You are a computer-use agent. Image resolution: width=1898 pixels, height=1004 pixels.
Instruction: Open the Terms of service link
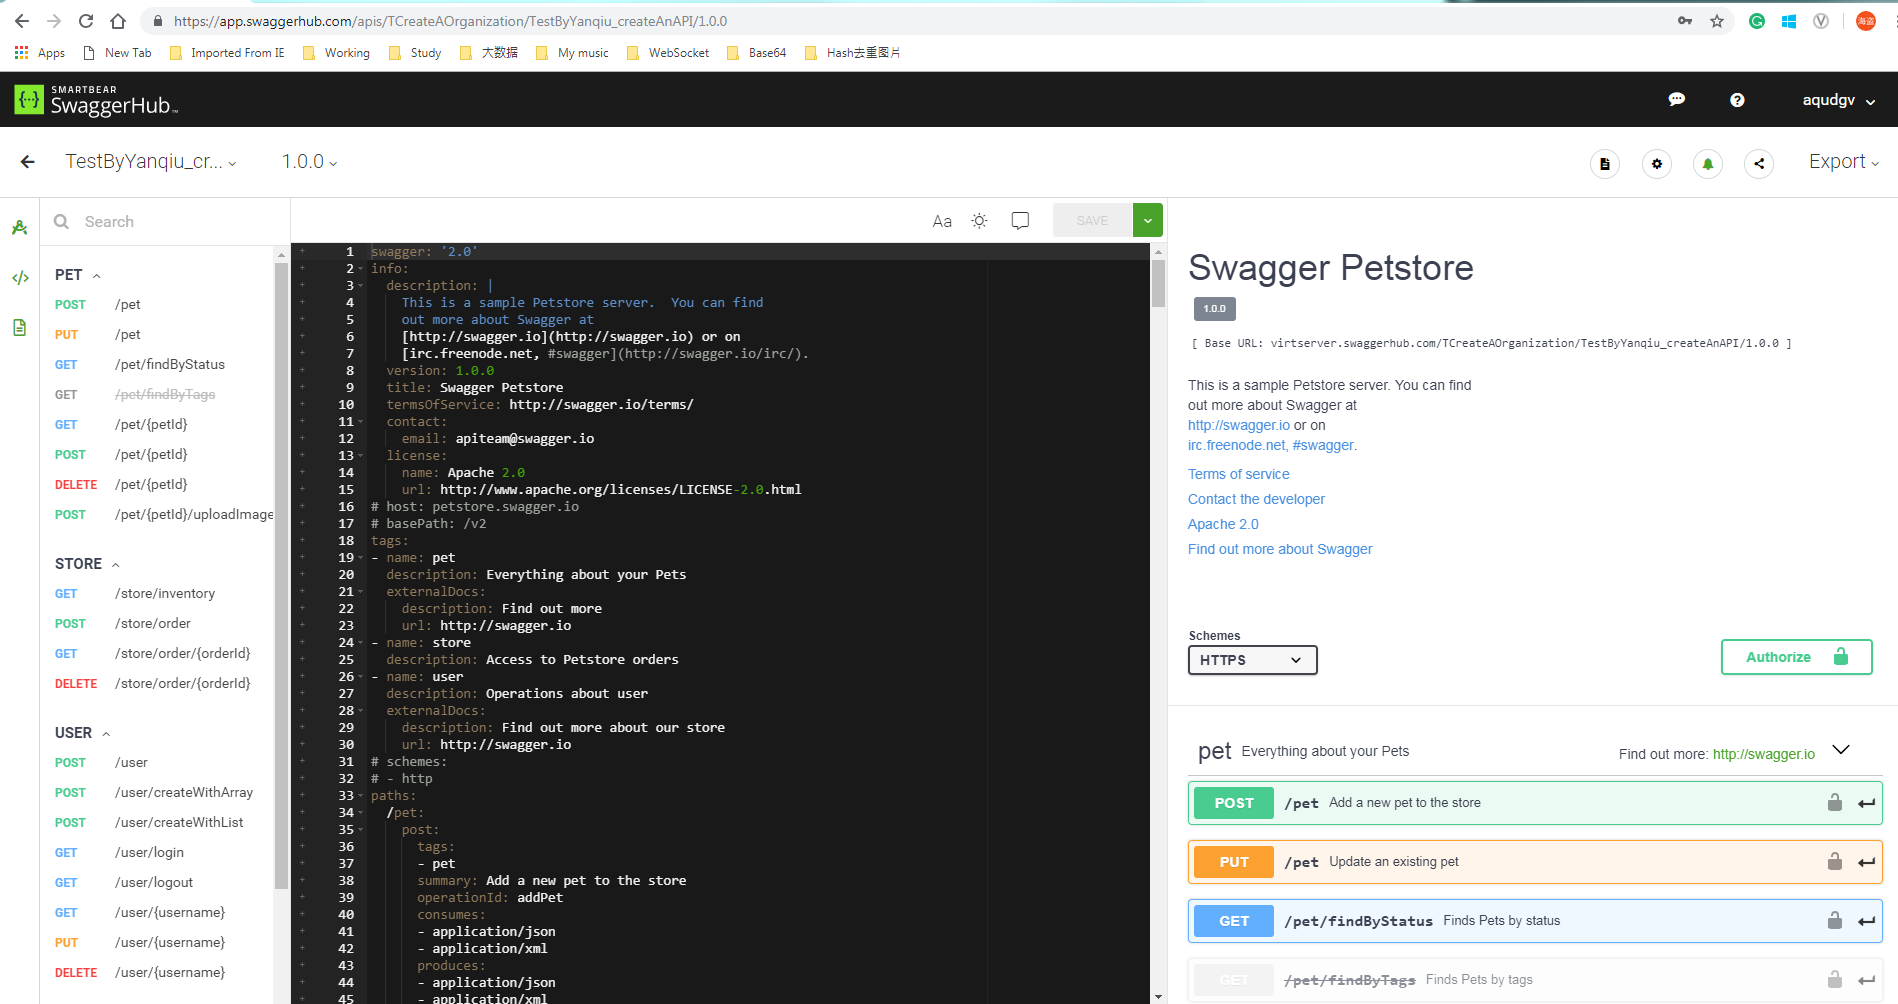[x=1238, y=473]
